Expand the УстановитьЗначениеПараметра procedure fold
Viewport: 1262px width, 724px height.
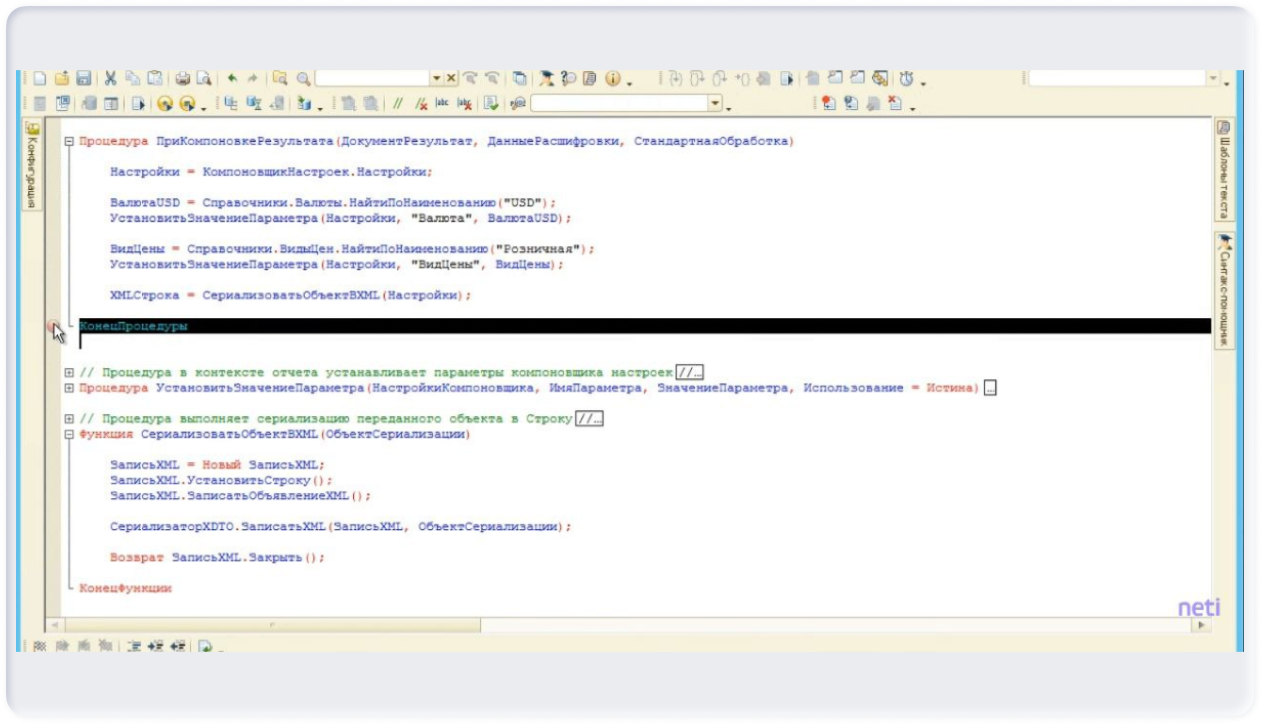click(69, 388)
